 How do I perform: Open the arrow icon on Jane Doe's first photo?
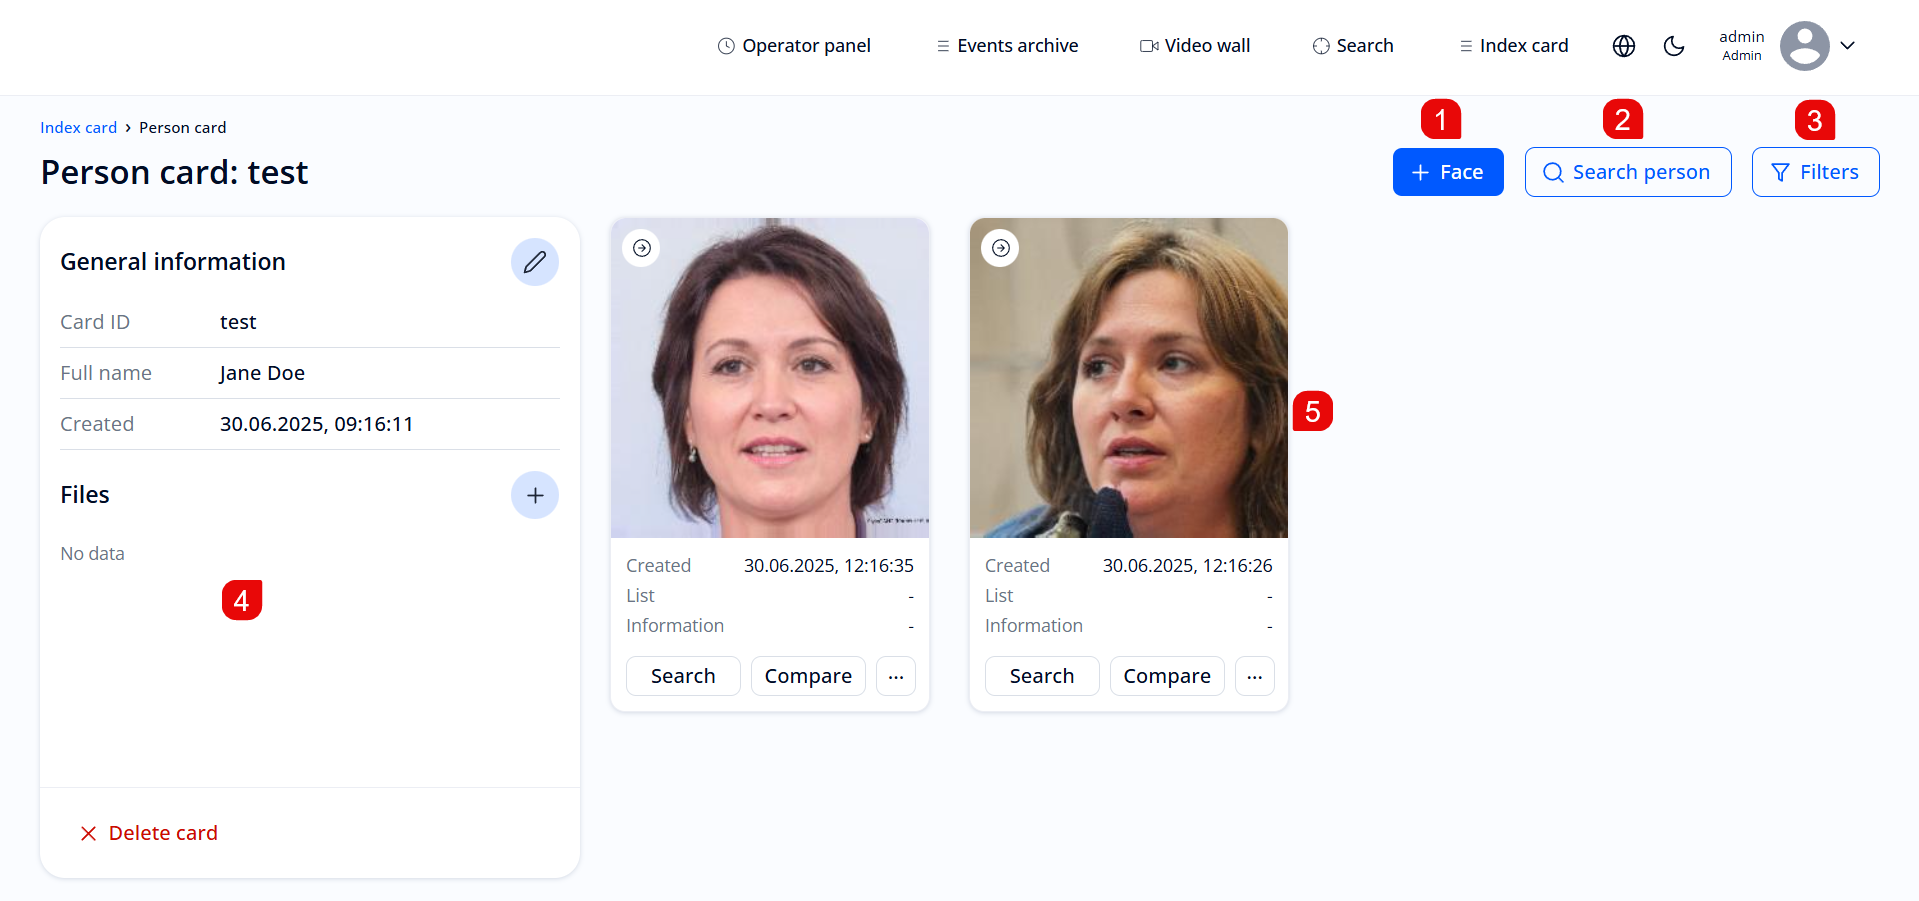pyautogui.click(x=641, y=247)
